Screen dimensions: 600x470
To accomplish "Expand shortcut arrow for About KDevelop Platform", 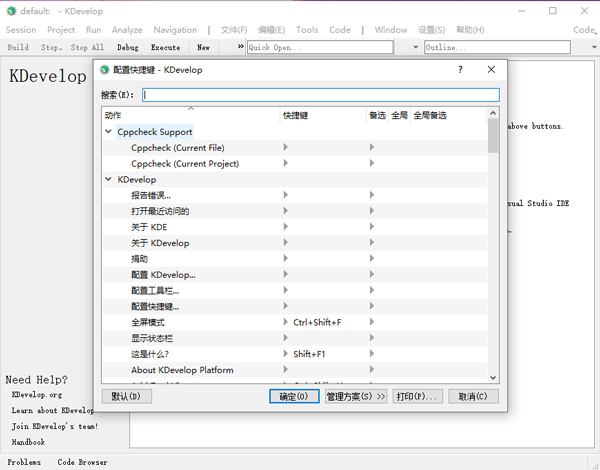I will pos(285,369).
